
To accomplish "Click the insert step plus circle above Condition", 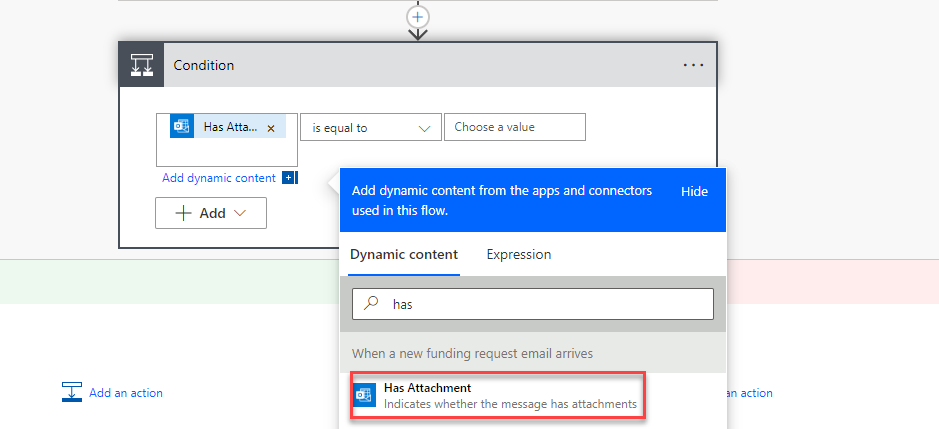I will [x=418, y=17].
